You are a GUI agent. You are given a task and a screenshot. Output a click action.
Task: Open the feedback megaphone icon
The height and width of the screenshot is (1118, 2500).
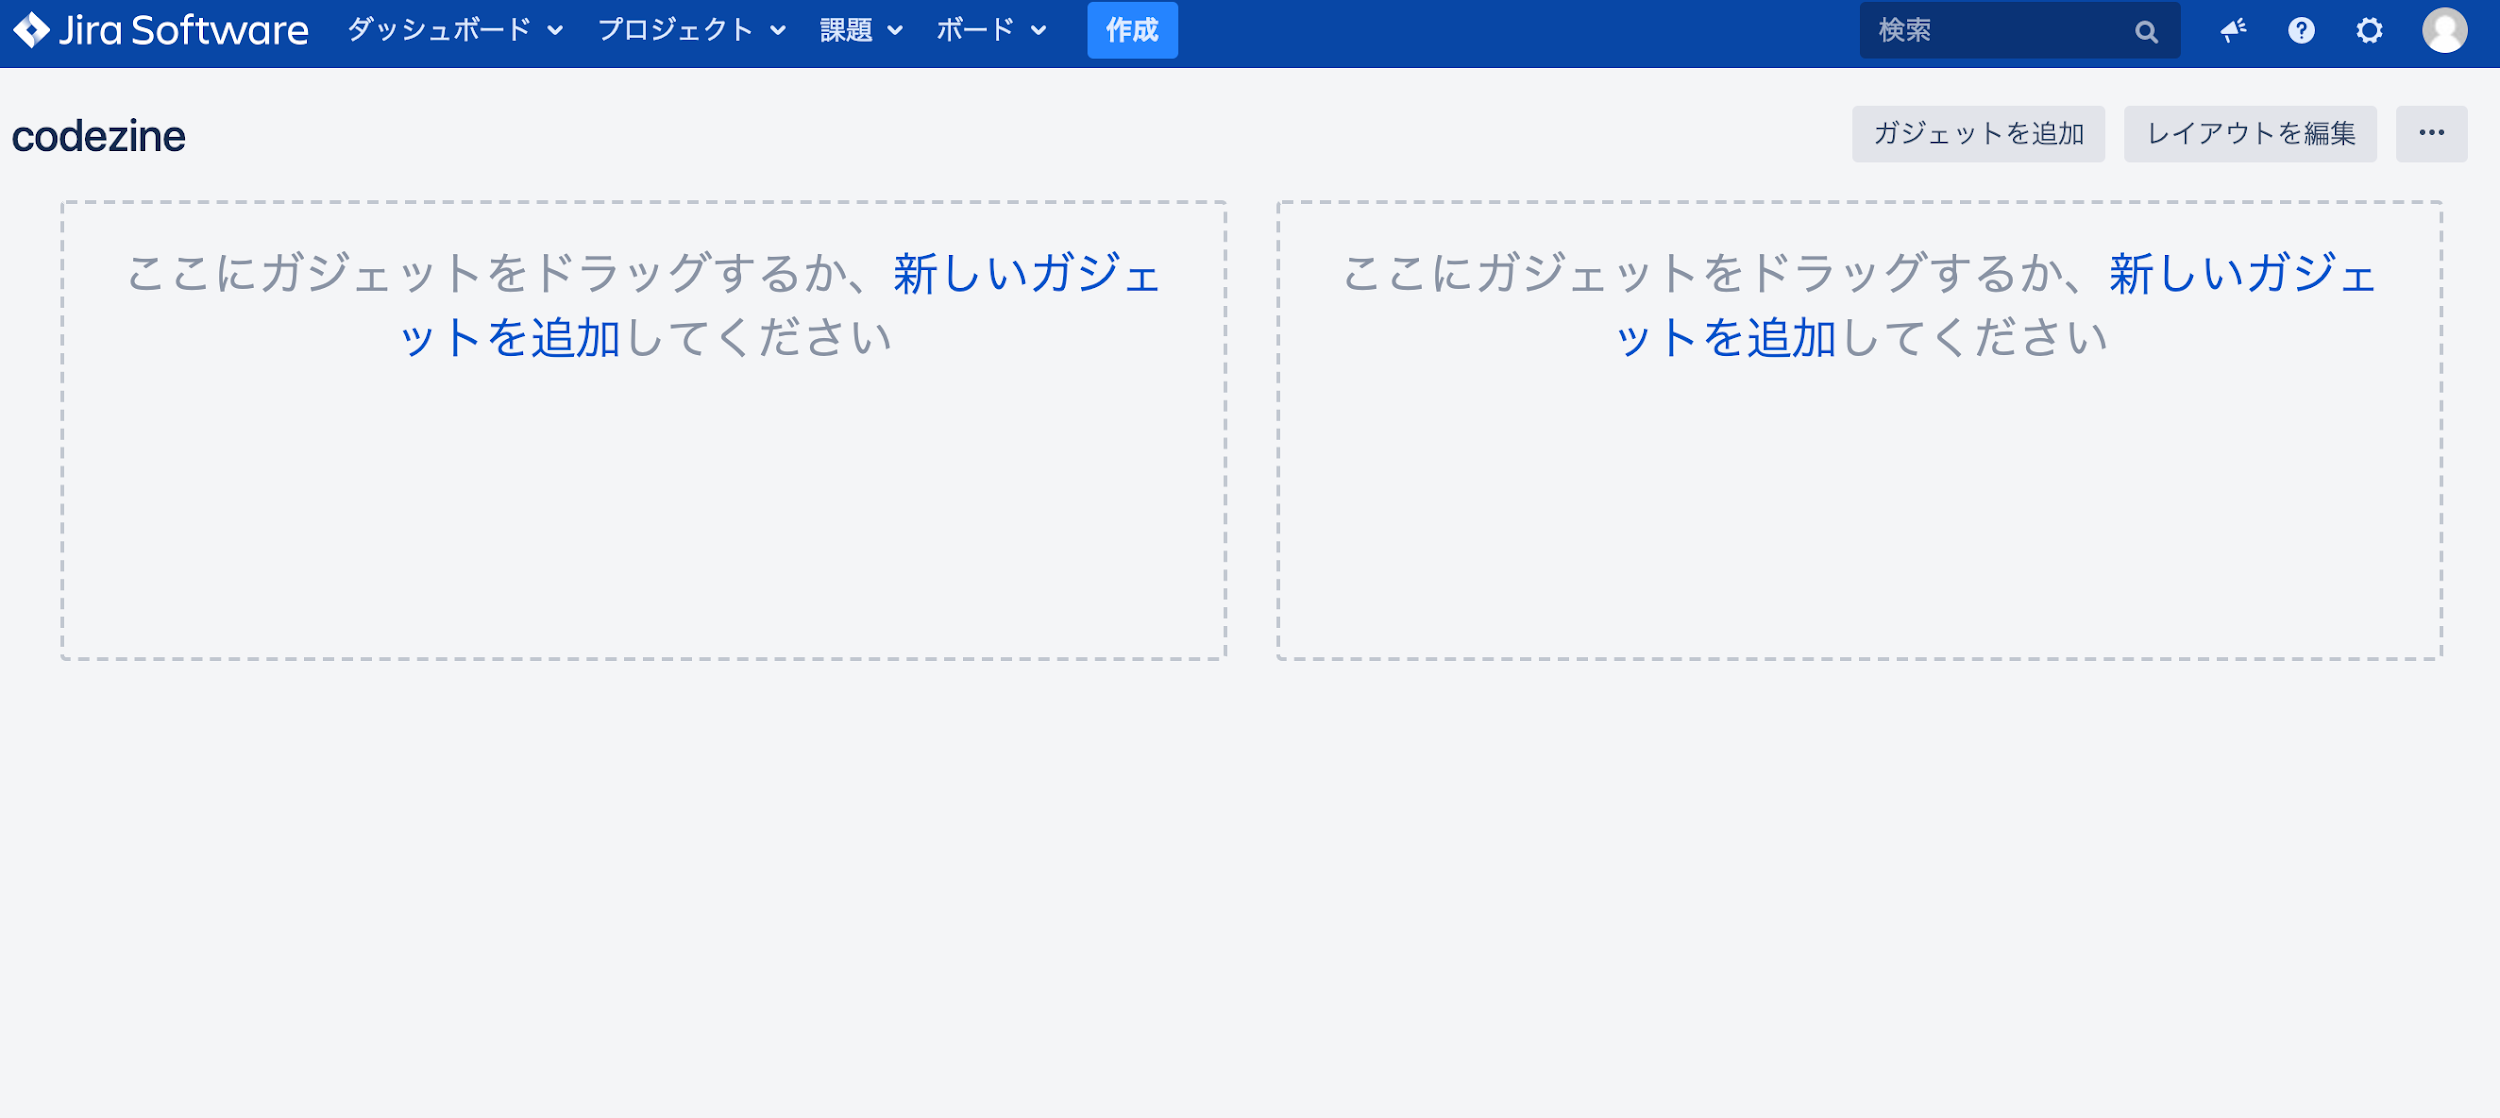[x=2233, y=31]
